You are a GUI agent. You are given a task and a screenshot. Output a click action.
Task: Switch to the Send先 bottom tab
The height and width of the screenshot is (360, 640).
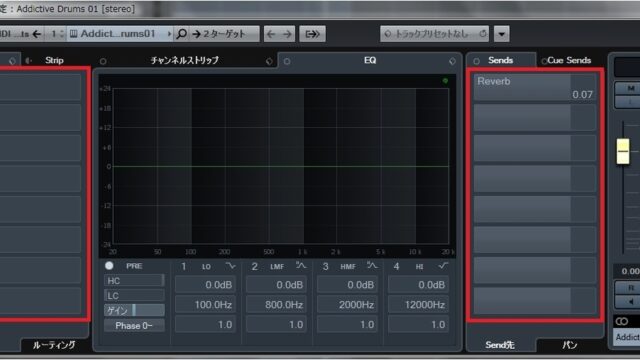[500, 345]
